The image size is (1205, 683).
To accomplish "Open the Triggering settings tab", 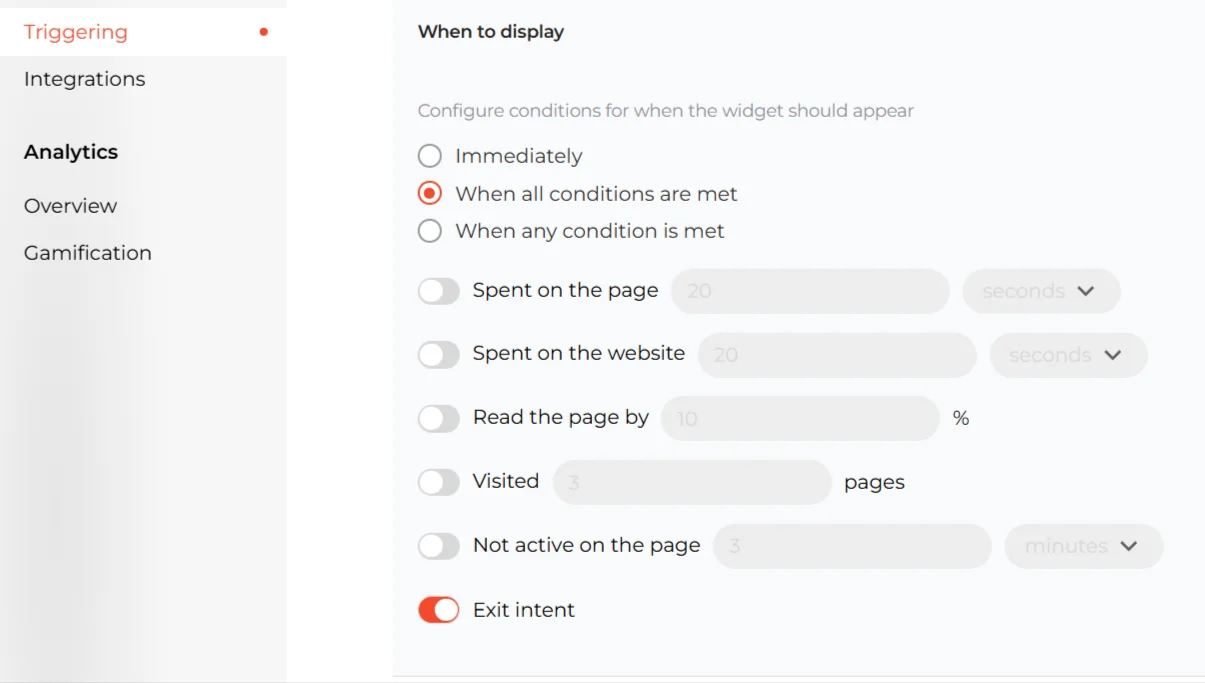I will (x=76, y=32).
